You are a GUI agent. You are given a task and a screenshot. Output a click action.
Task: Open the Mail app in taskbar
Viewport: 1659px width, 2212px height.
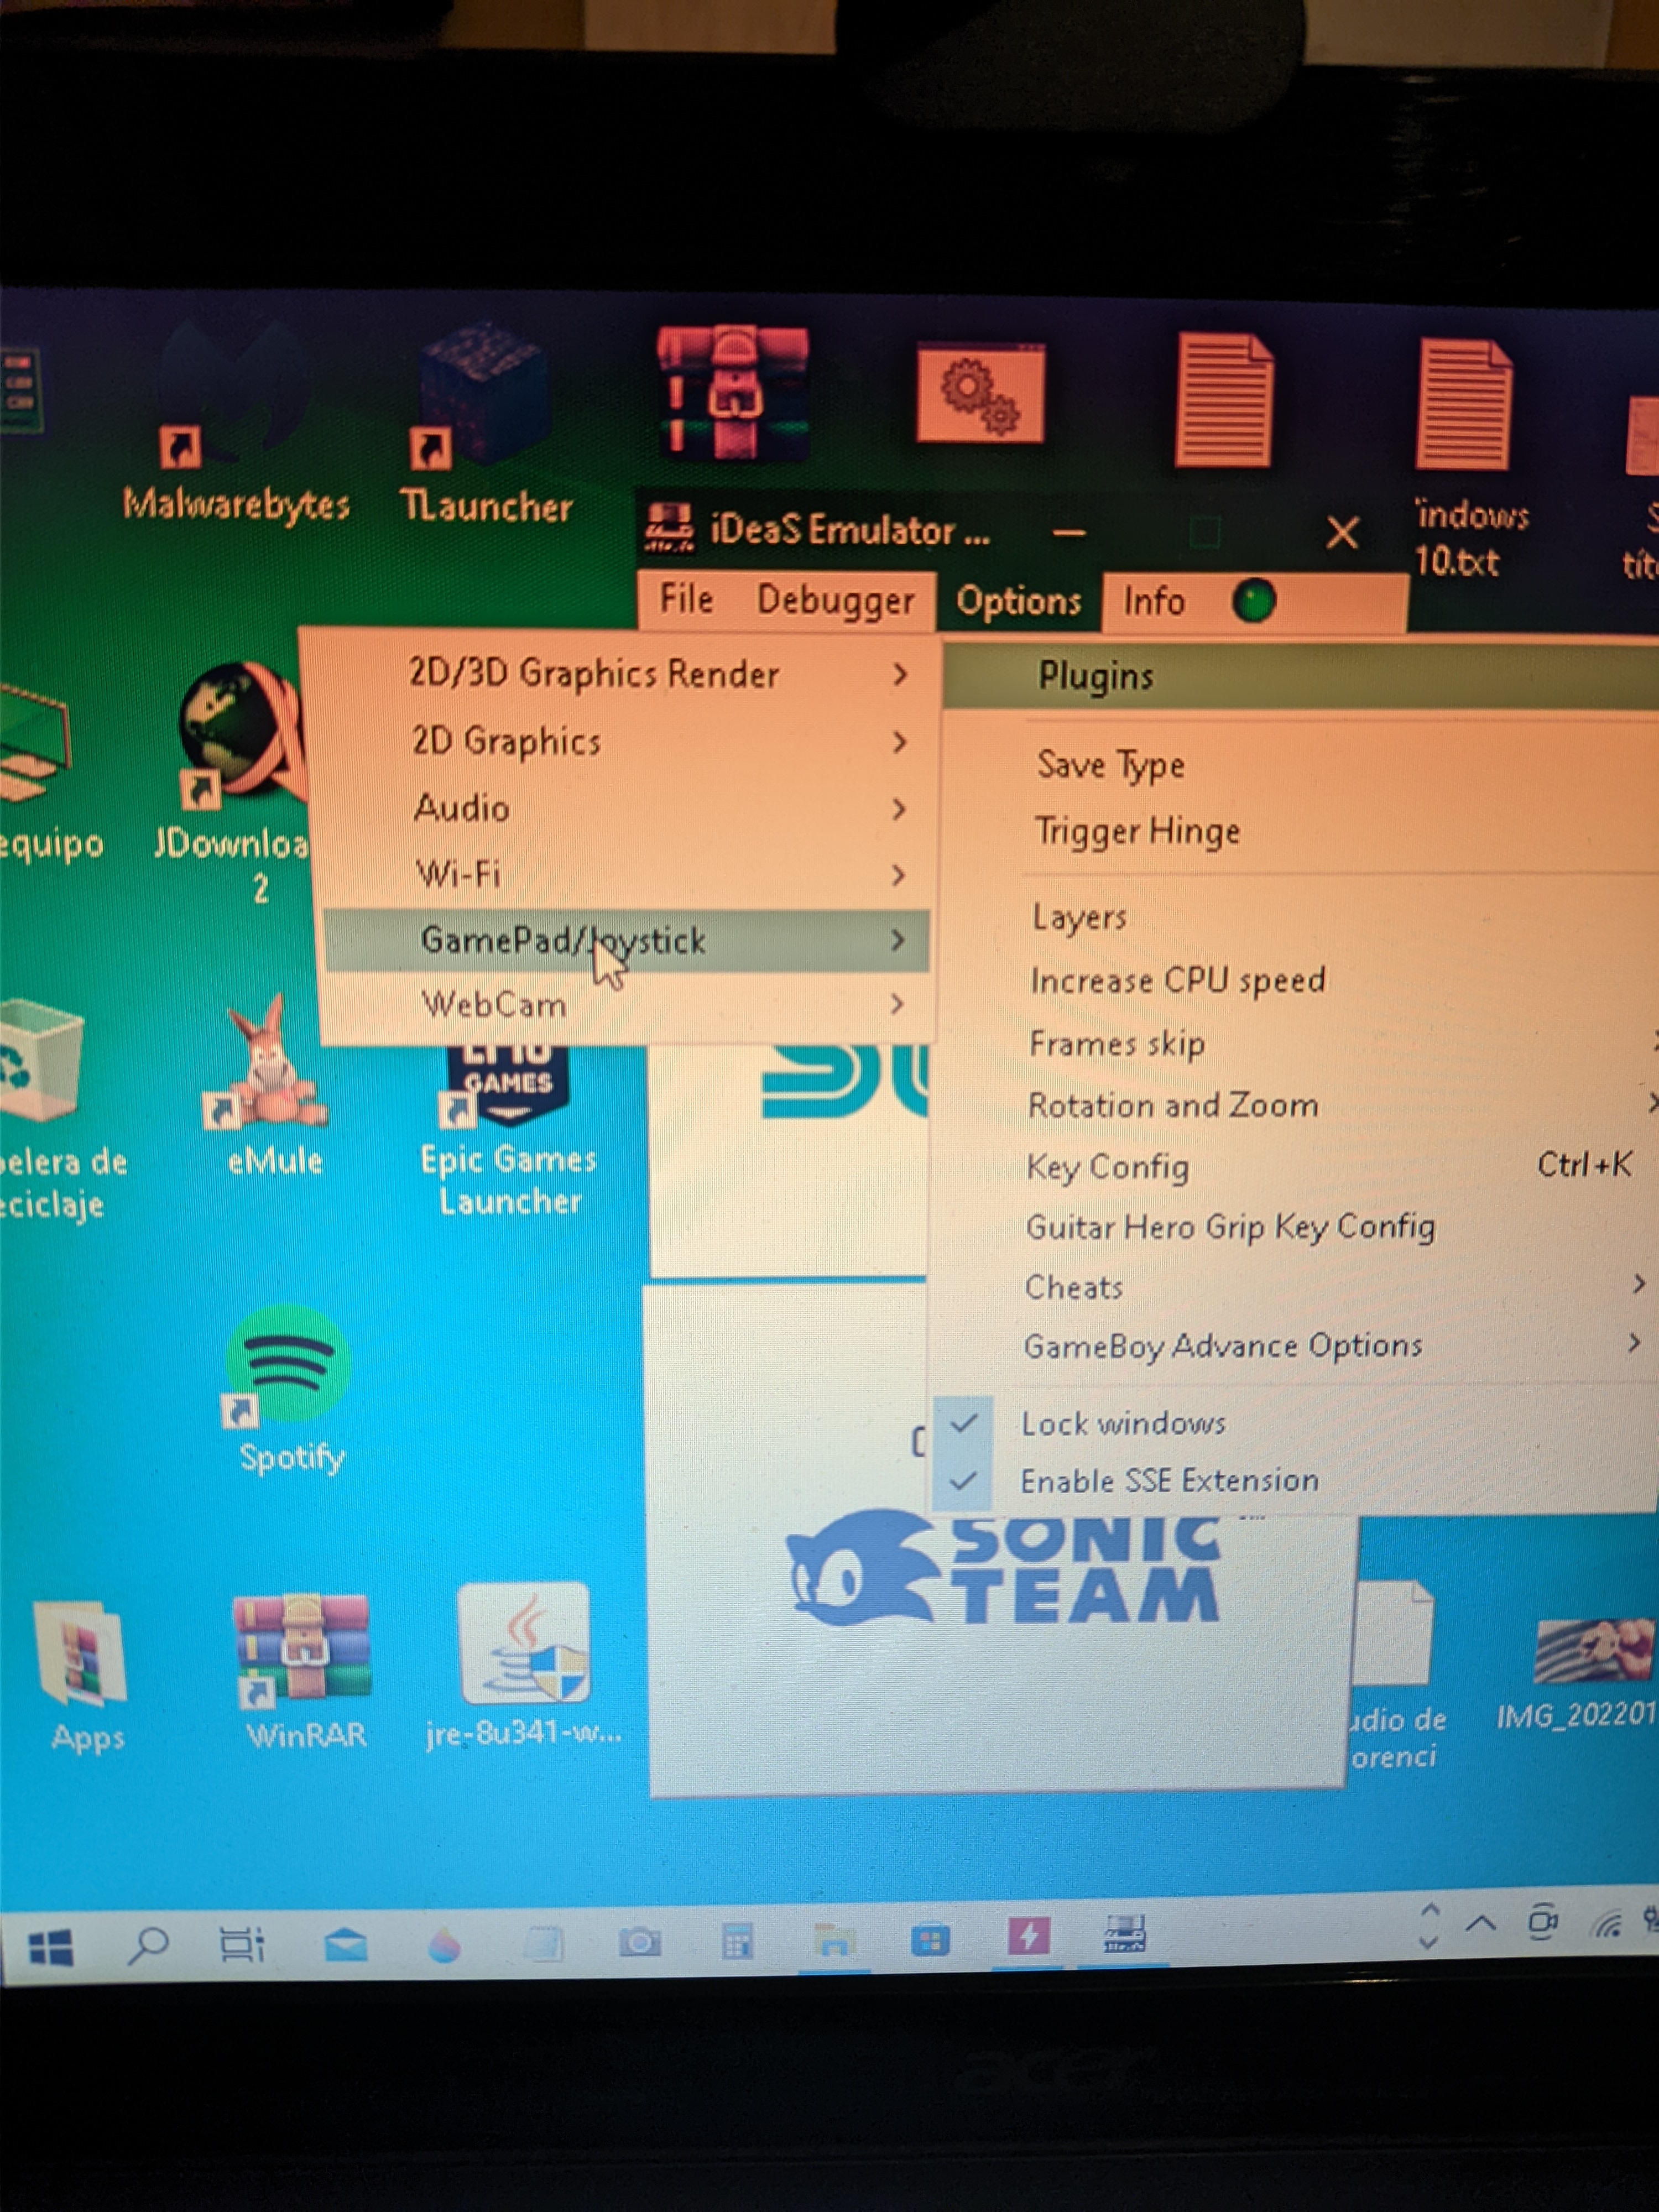point(345,1946)
